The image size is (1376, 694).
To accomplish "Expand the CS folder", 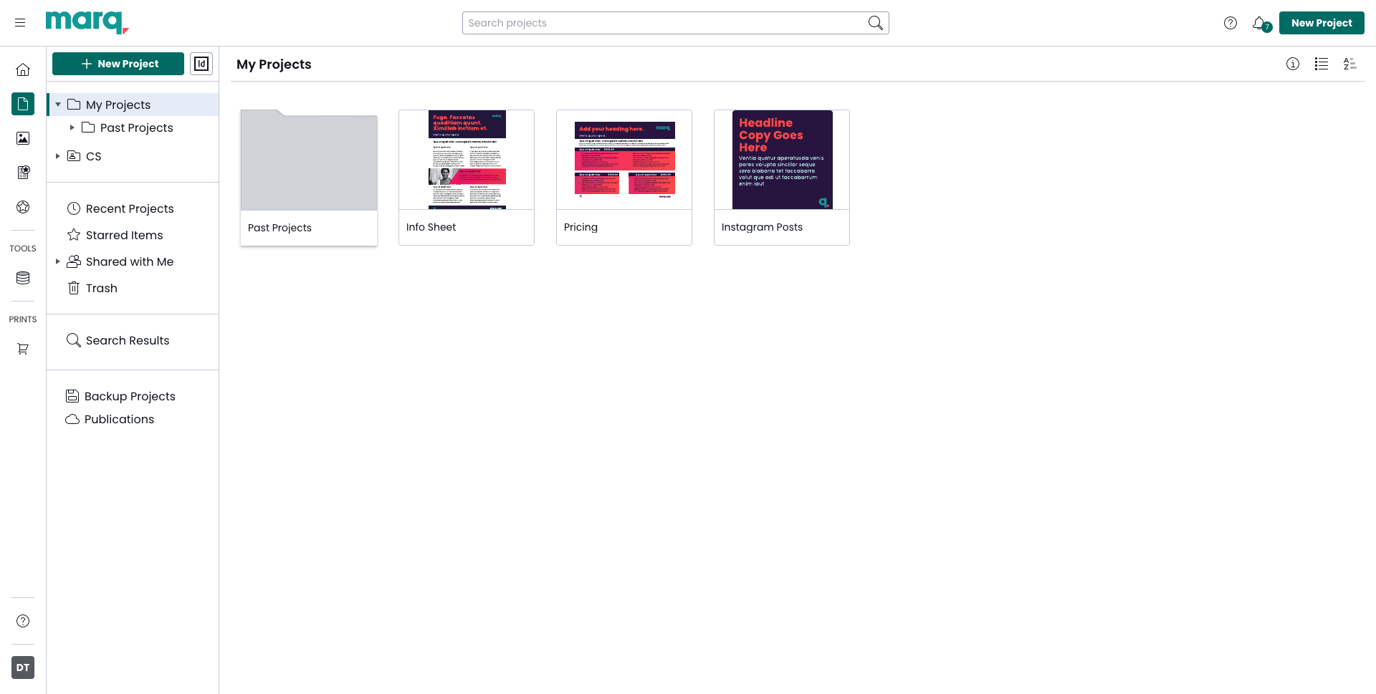I will (57, 156).
